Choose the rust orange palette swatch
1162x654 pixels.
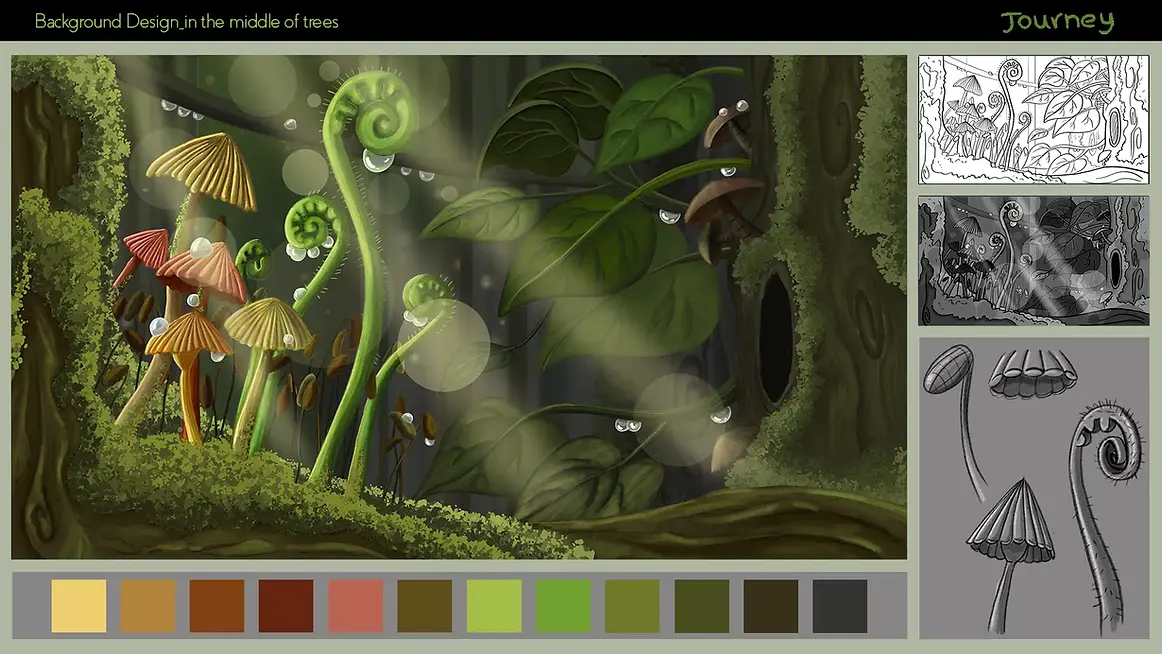click(217, 606)
